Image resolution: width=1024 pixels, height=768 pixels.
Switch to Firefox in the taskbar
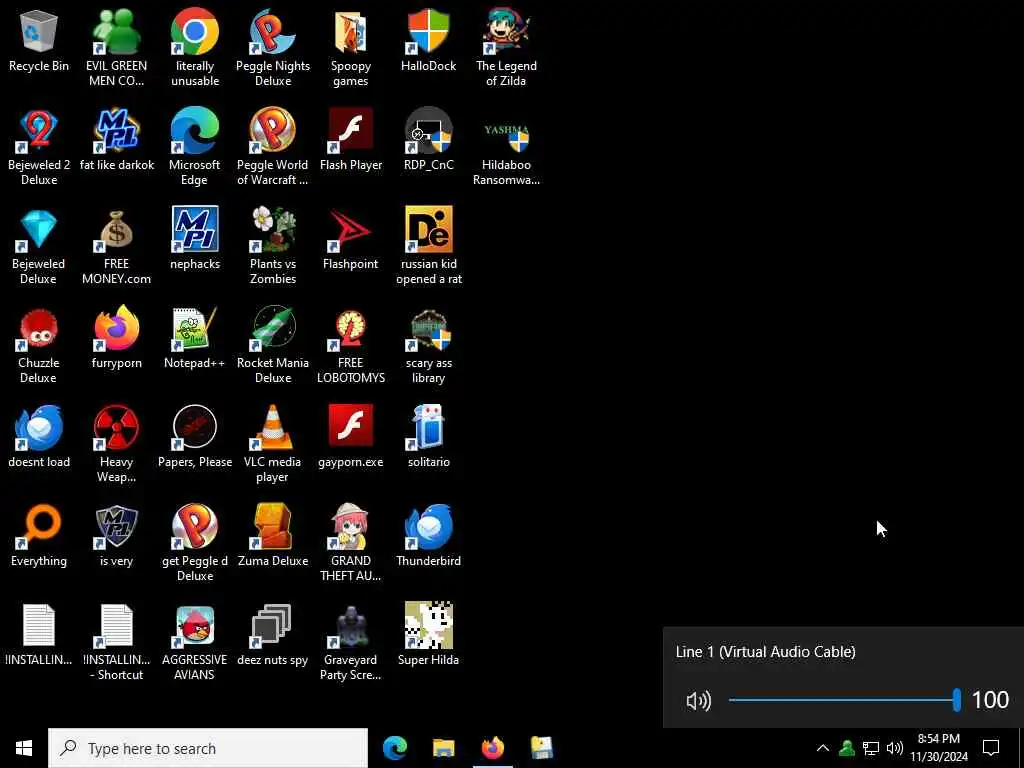click(x=493, y=748)
